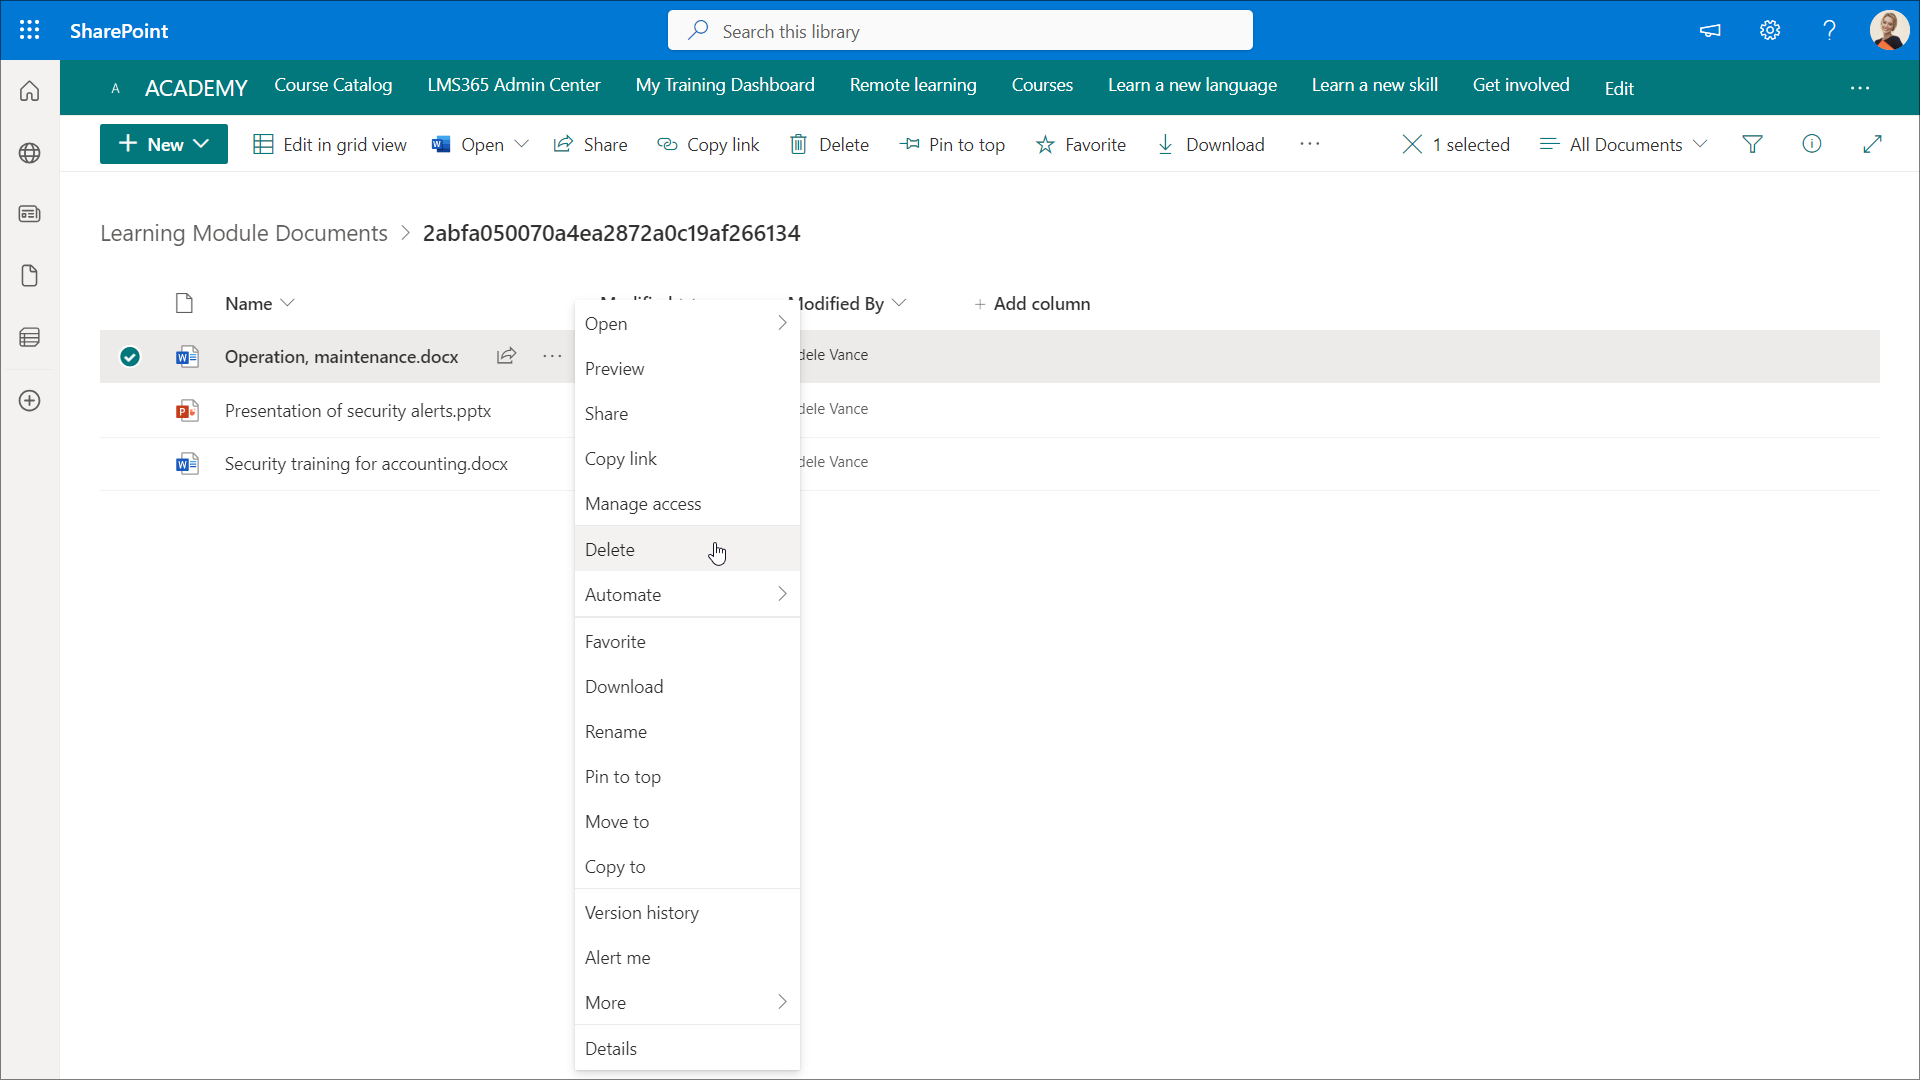
Task: Open the settings gear icon
Action: pos(1770,30)
